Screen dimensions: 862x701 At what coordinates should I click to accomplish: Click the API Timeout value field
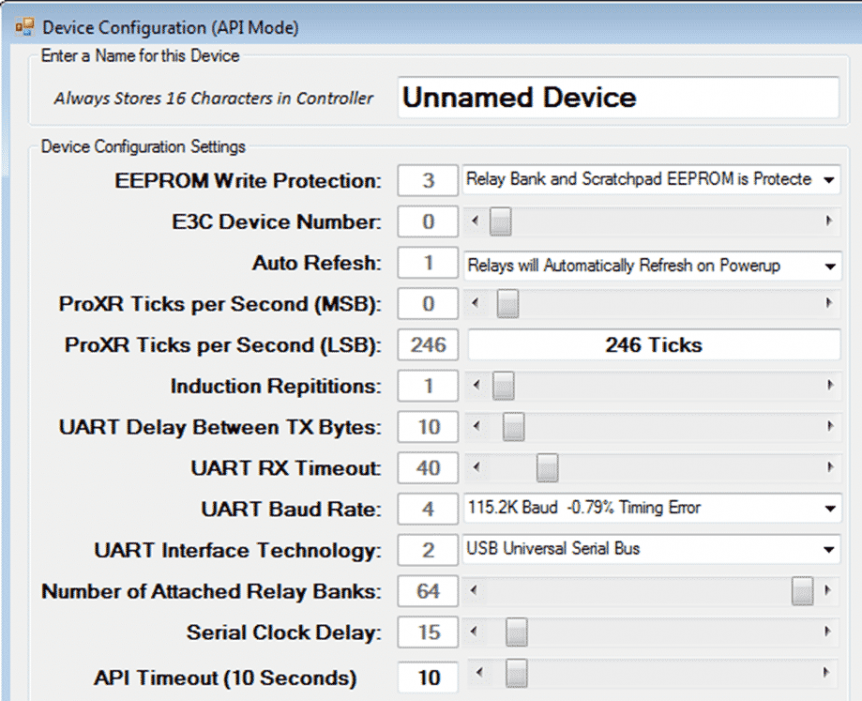pos(428,677)
